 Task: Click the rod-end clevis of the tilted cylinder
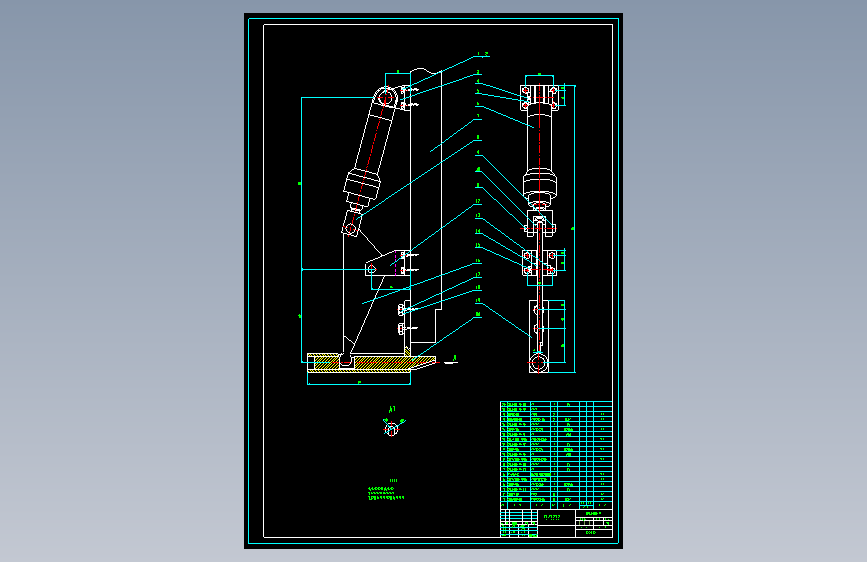tap(351, 225)
